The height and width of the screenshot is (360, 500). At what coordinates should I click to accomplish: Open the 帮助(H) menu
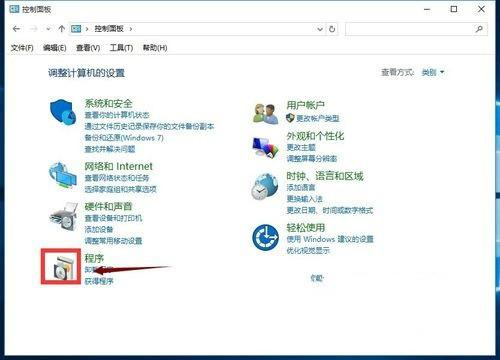click(x=155, y=48)
